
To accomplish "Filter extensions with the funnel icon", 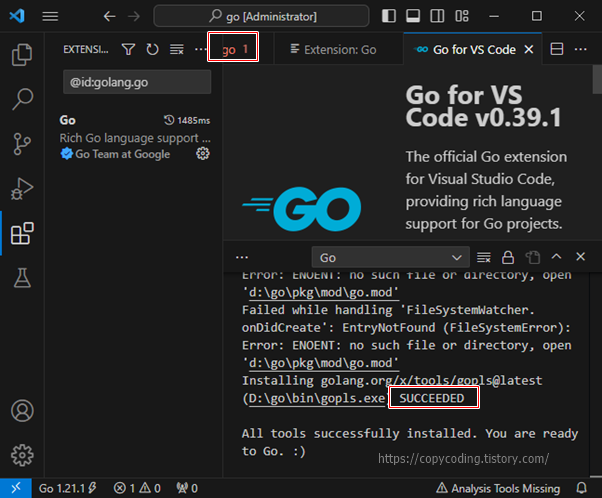I will pos(128,50).
